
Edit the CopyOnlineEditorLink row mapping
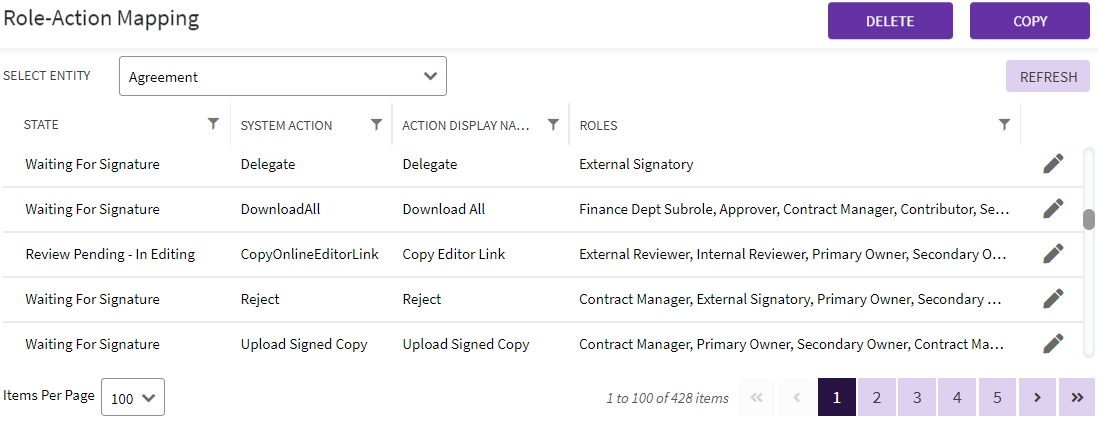(x=1052, y=254)
